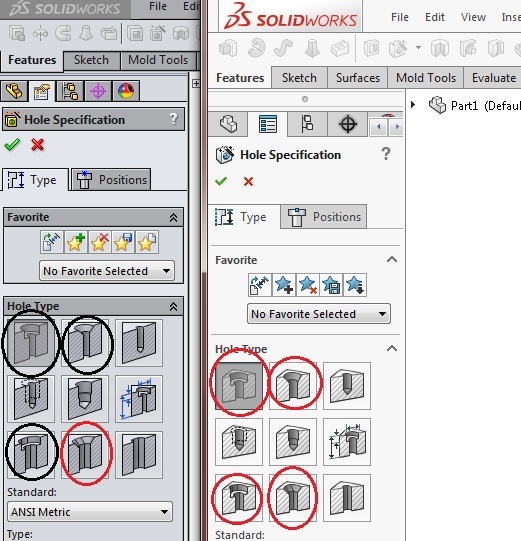The image size is (521, 541).
Task: Open Mold Tools tab in left window
Action: (158, 60)
